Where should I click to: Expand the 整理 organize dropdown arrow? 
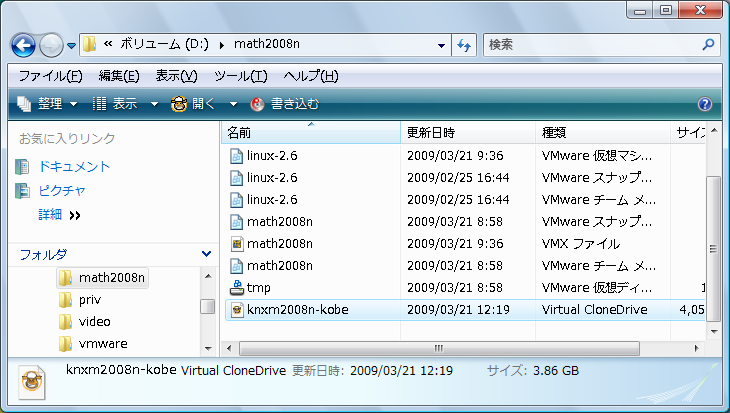[74, 104]
